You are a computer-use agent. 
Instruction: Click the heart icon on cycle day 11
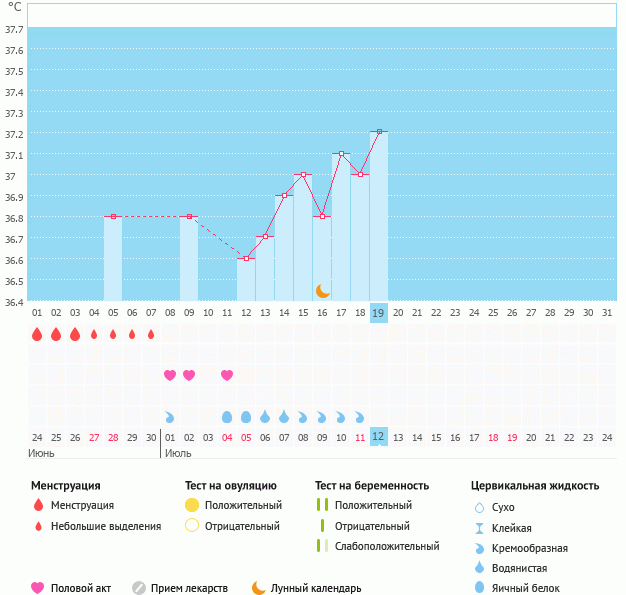tap(227, 375)
